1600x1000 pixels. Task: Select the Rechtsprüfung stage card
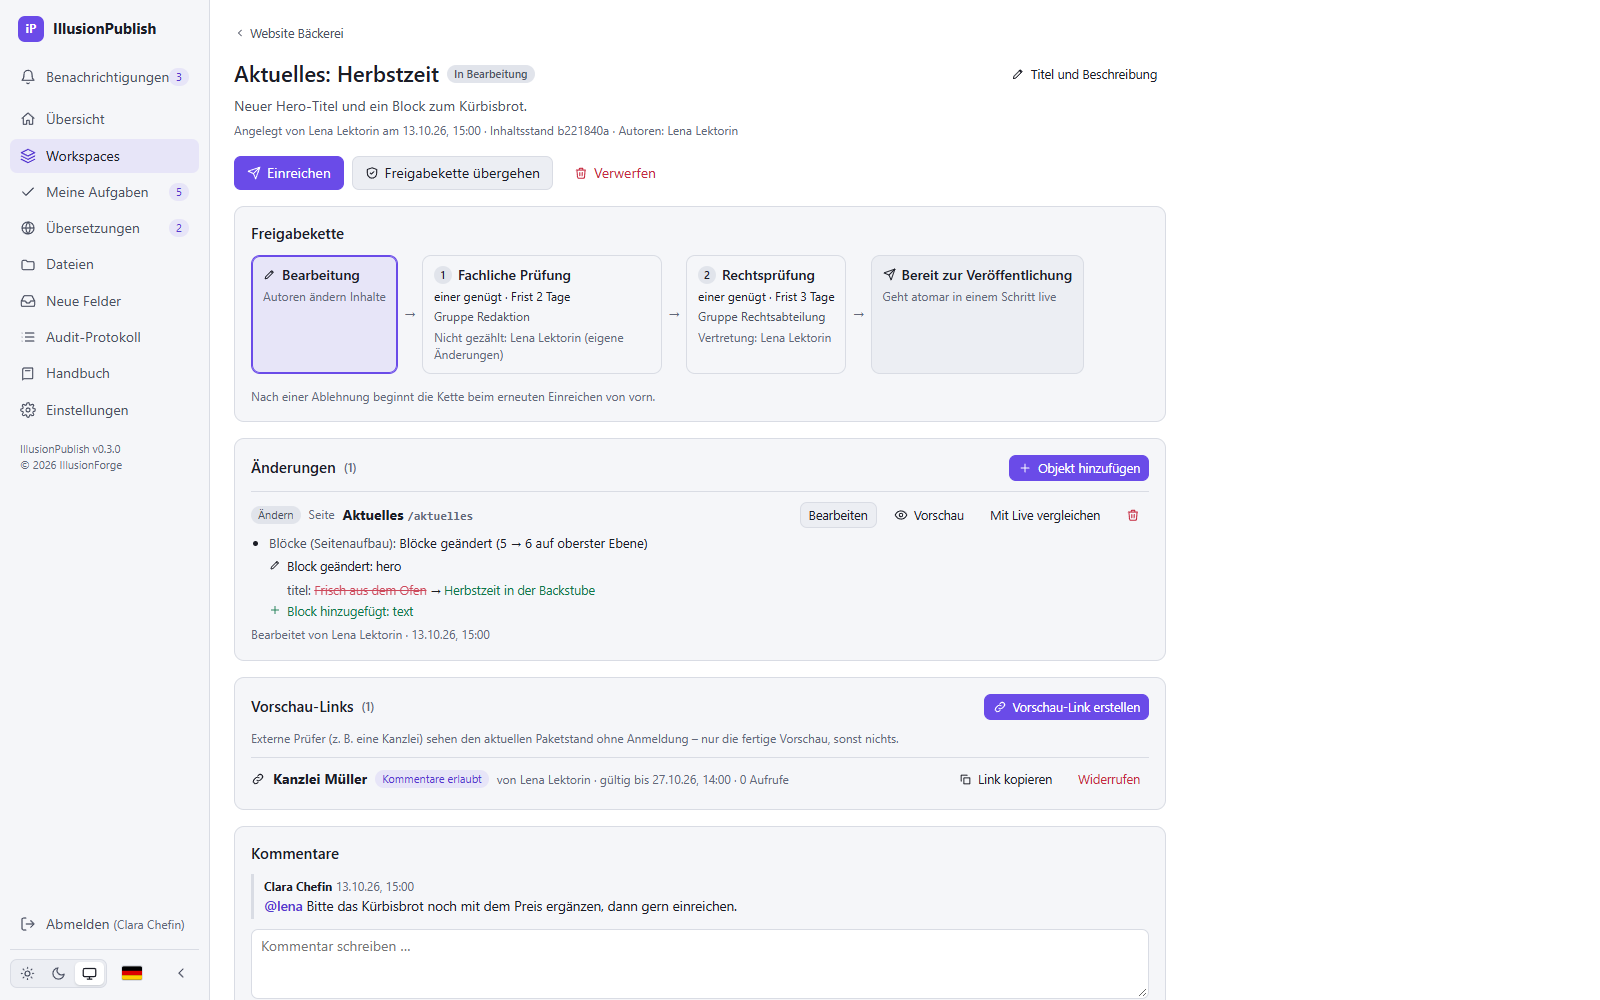(766, 314)
